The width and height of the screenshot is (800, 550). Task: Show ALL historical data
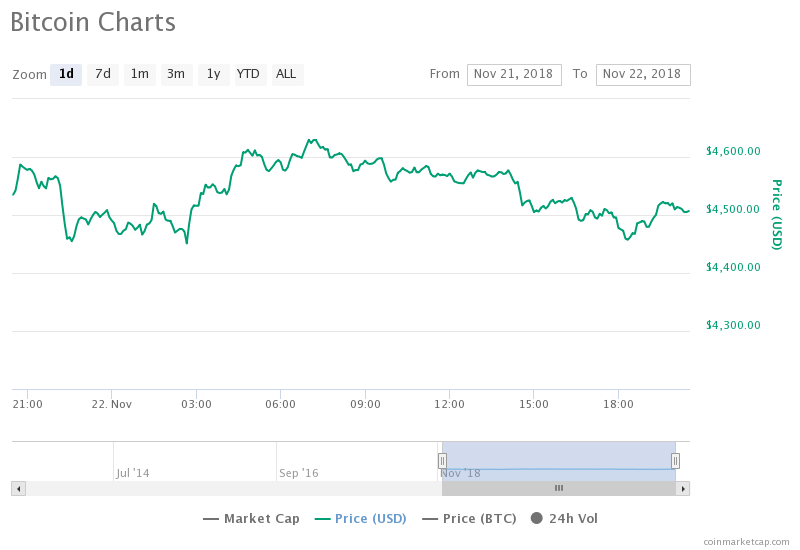pyautogui.click(x=288, y=74)
